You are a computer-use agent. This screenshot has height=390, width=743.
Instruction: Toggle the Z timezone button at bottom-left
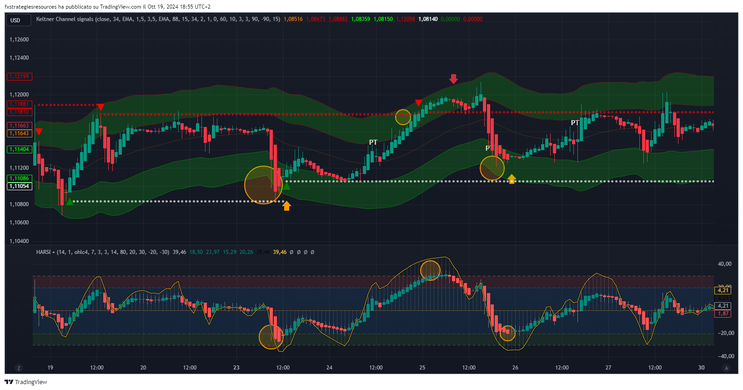18,368
